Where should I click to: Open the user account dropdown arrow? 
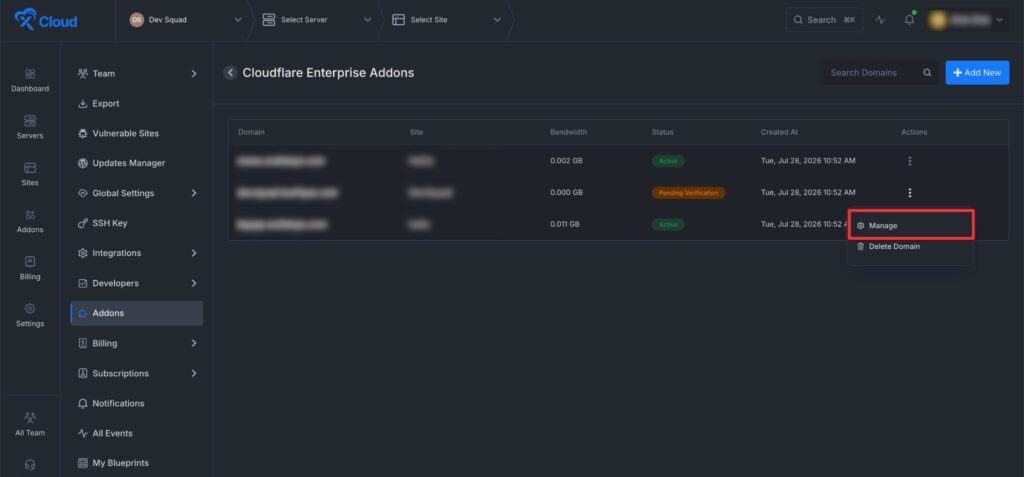pyautogui.click(x=999, y=20)
